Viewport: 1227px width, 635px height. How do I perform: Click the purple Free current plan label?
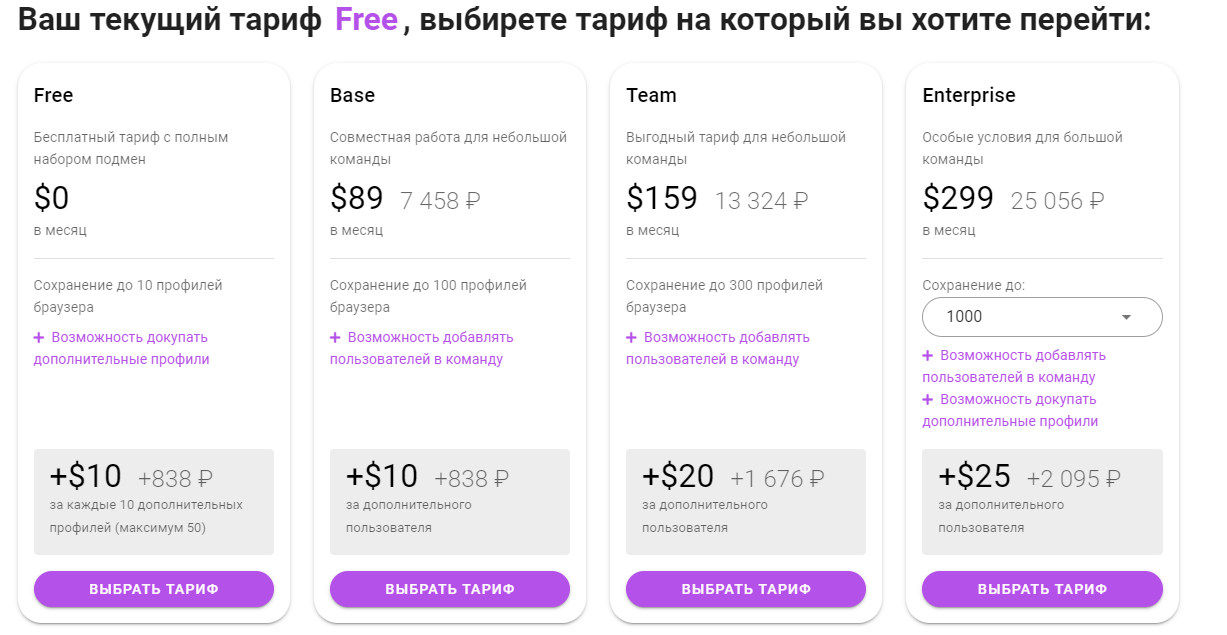pos(366,20)
